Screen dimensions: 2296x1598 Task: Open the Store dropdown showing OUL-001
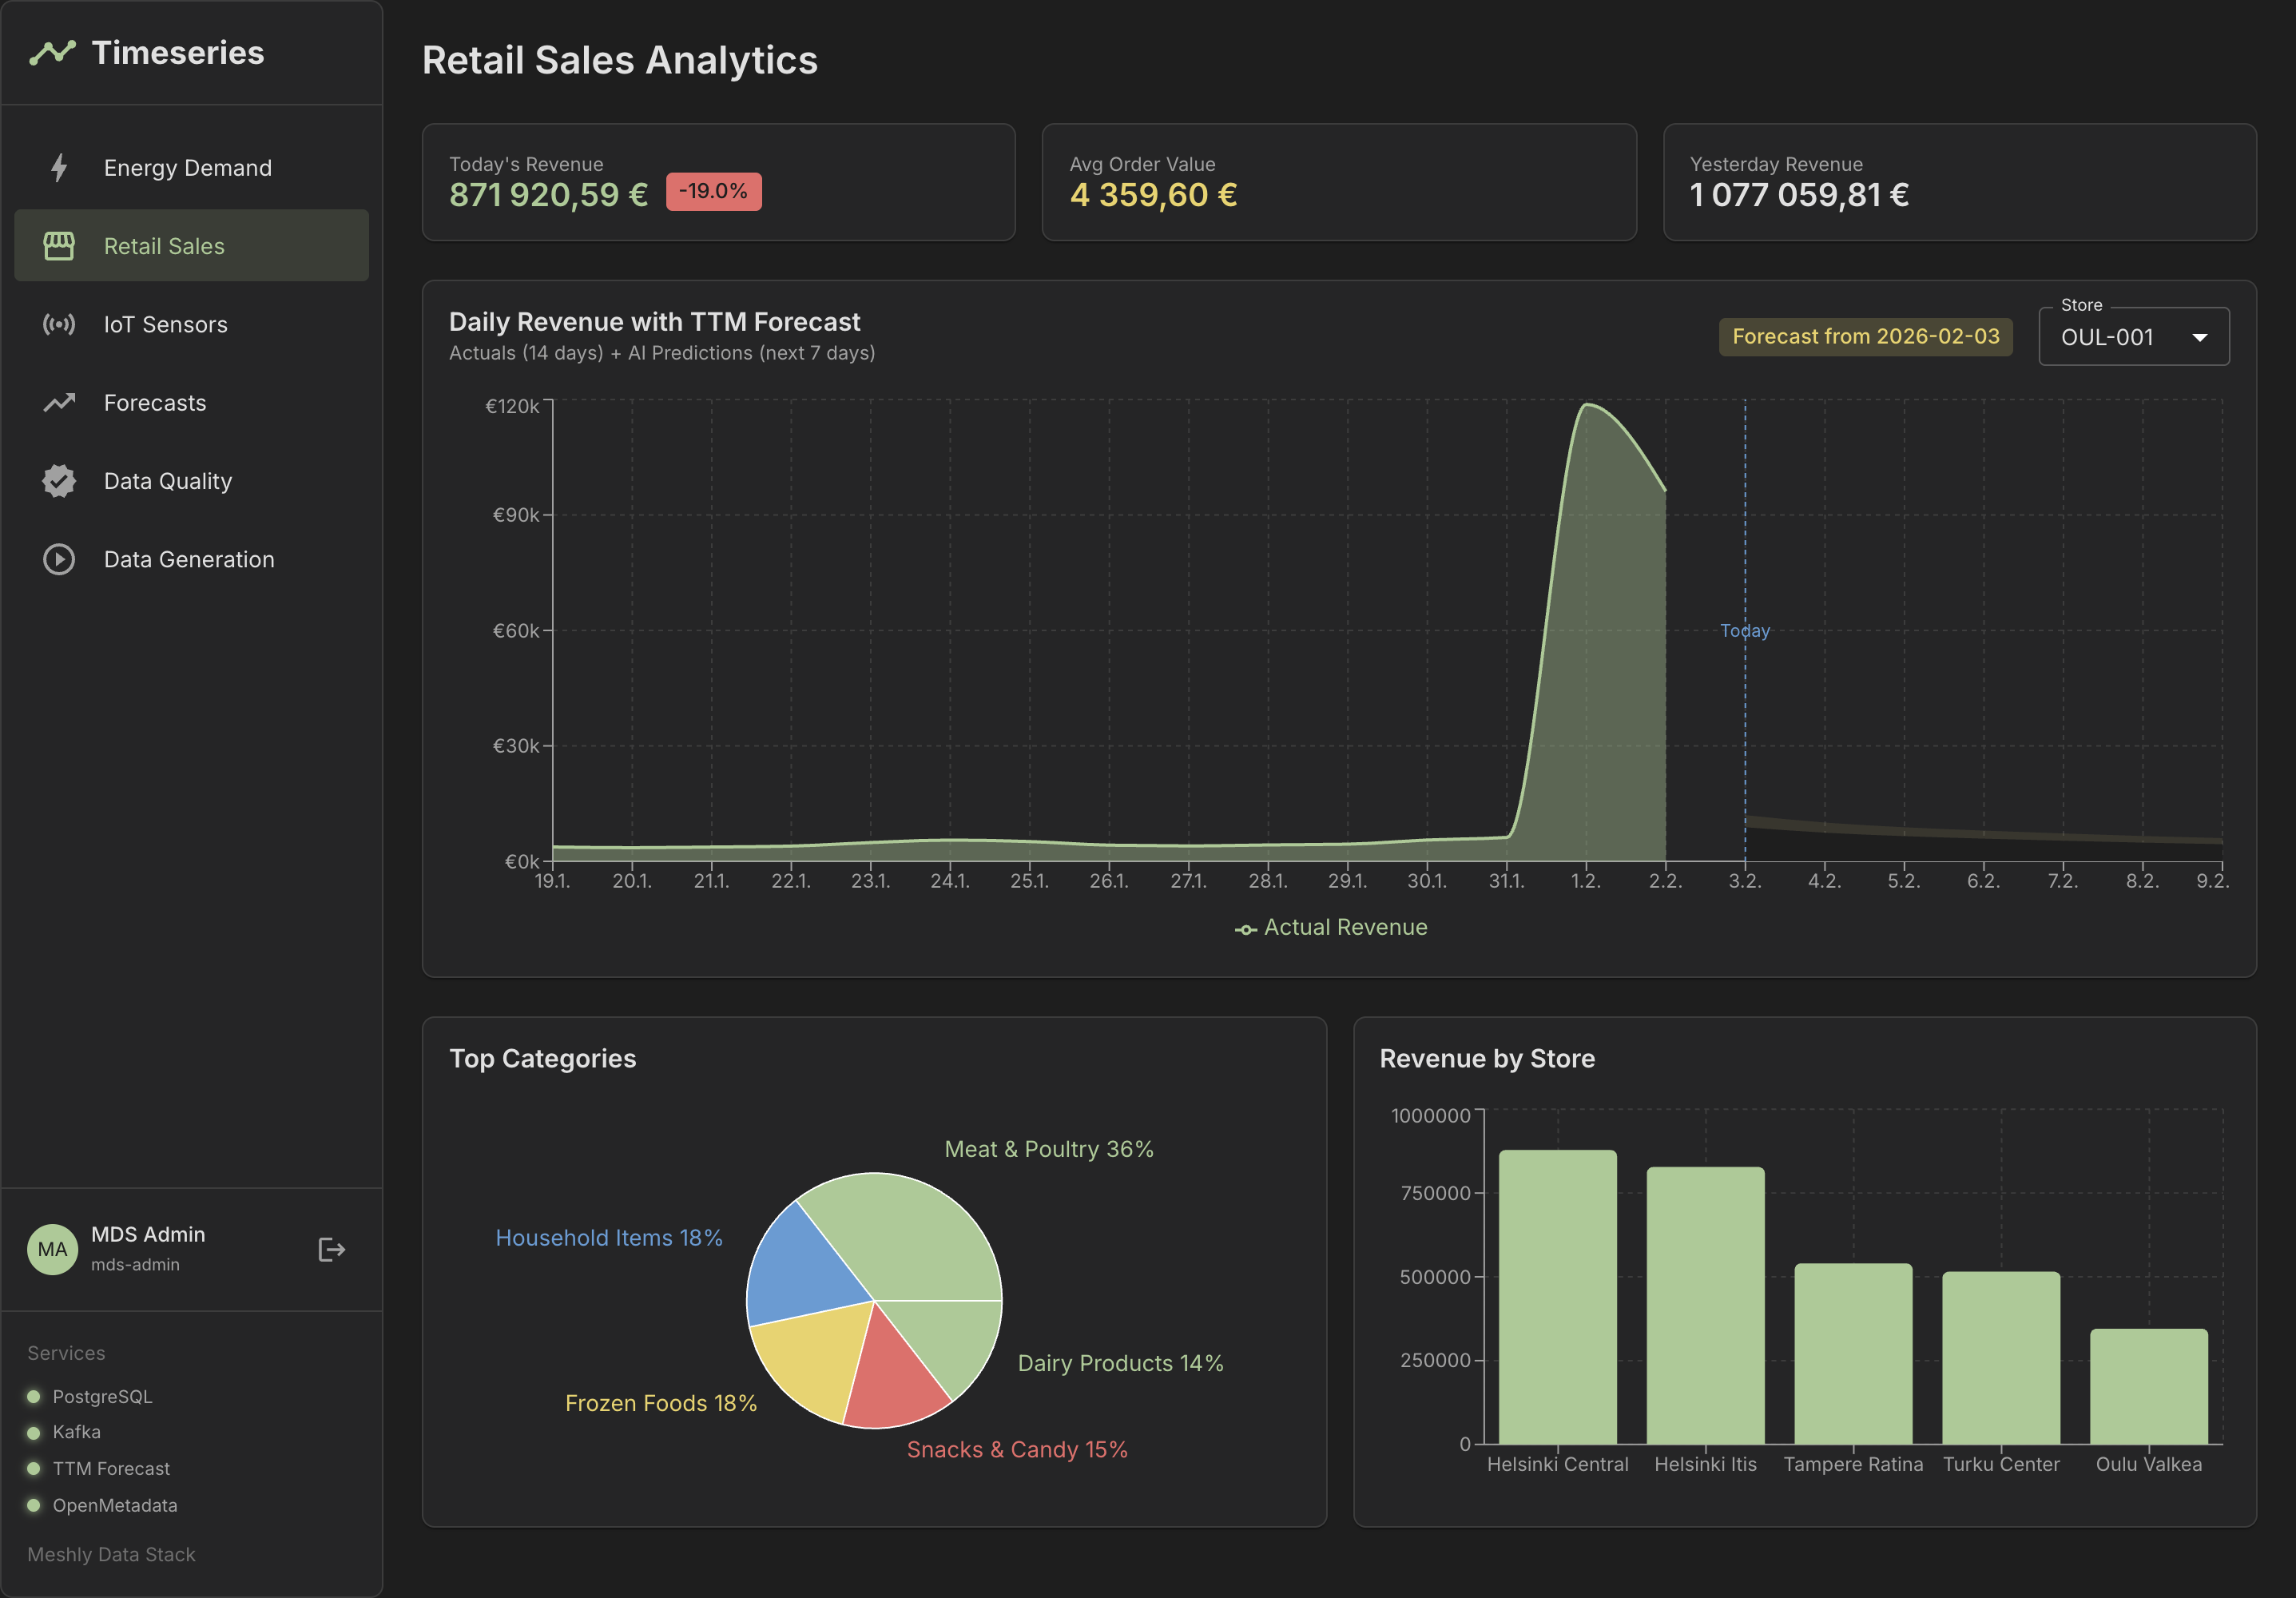[x=2110, y=337]
